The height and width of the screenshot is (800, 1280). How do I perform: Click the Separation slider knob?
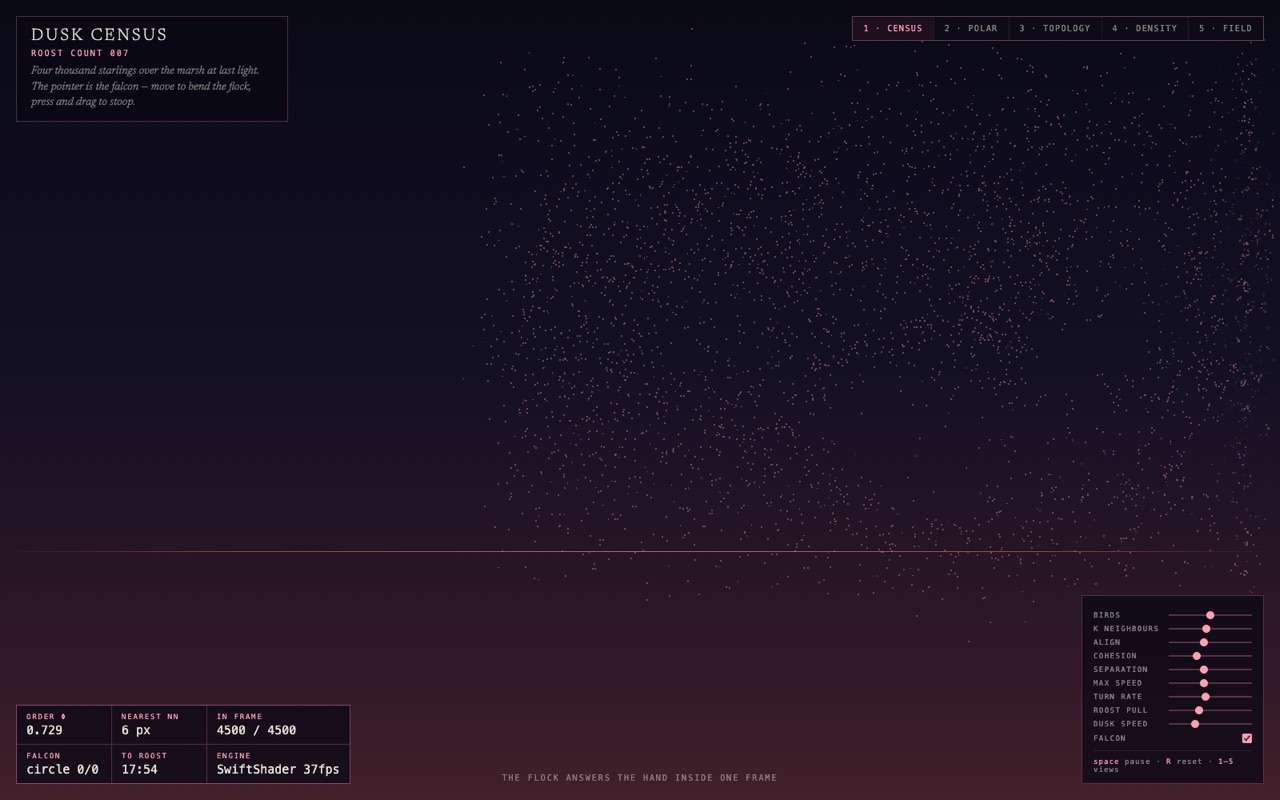pos(1204,669)
